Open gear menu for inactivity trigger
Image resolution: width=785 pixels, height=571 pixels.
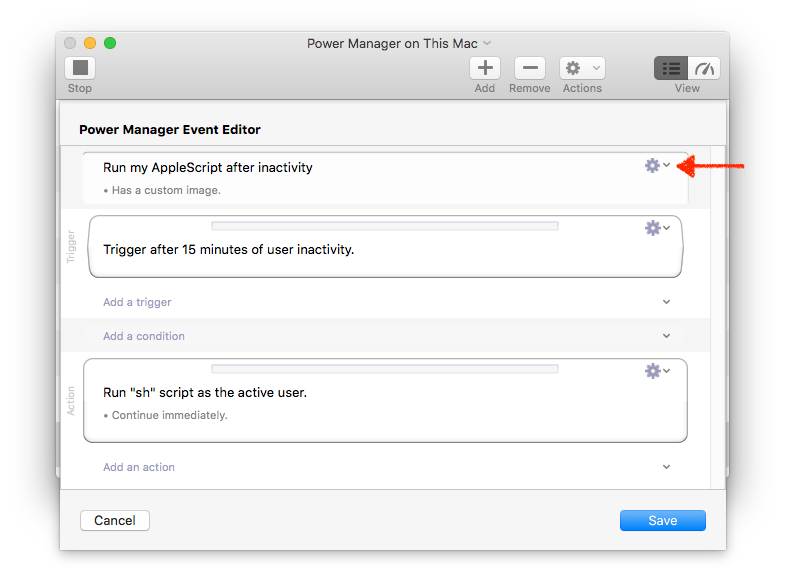coord(657,228)
